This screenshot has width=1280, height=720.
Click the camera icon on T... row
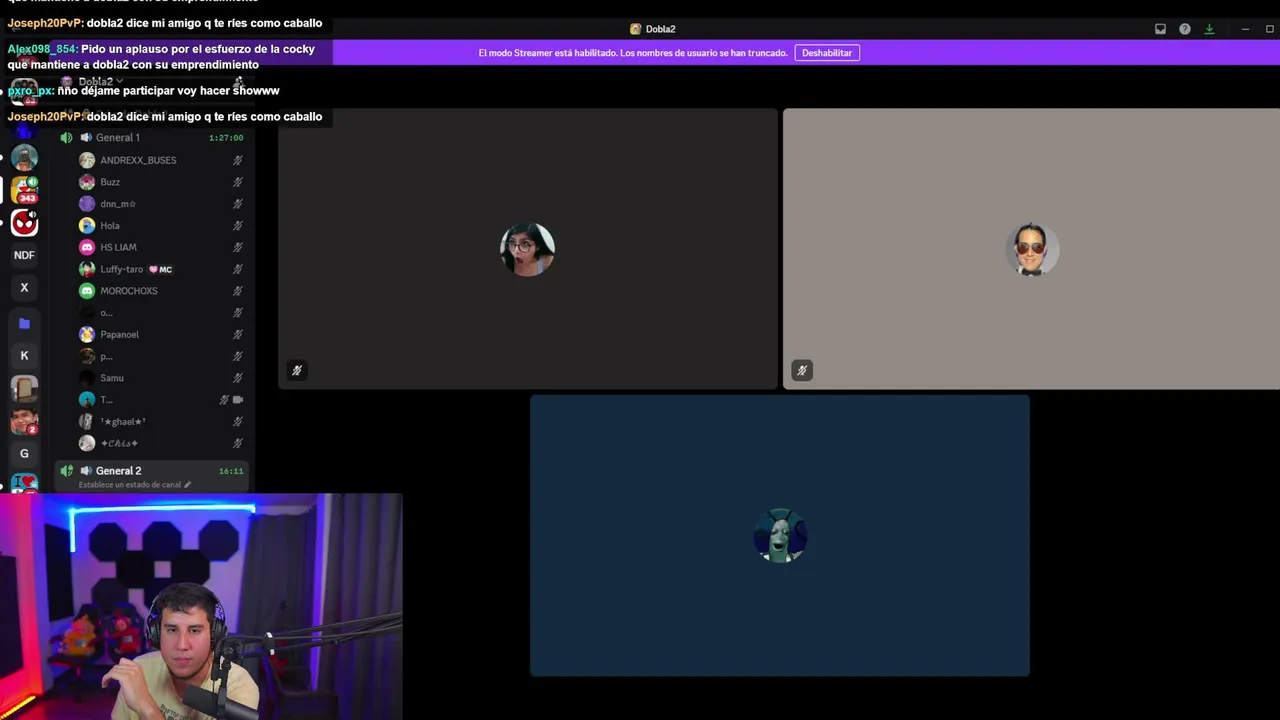click(238, 400)
